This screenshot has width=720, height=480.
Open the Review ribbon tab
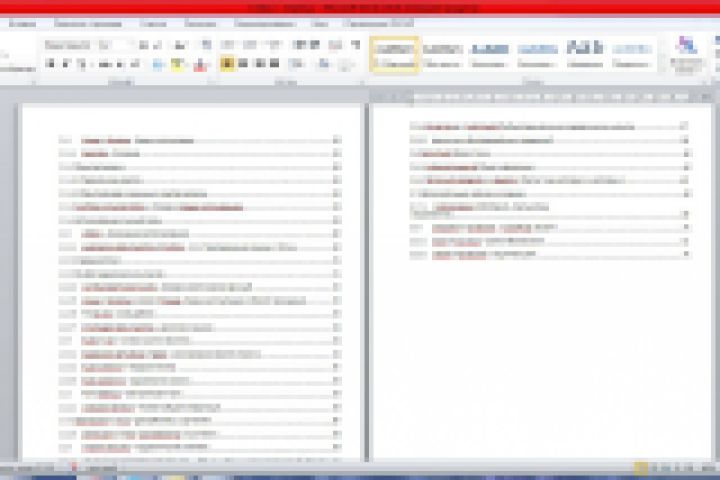[x=264, y=23]
